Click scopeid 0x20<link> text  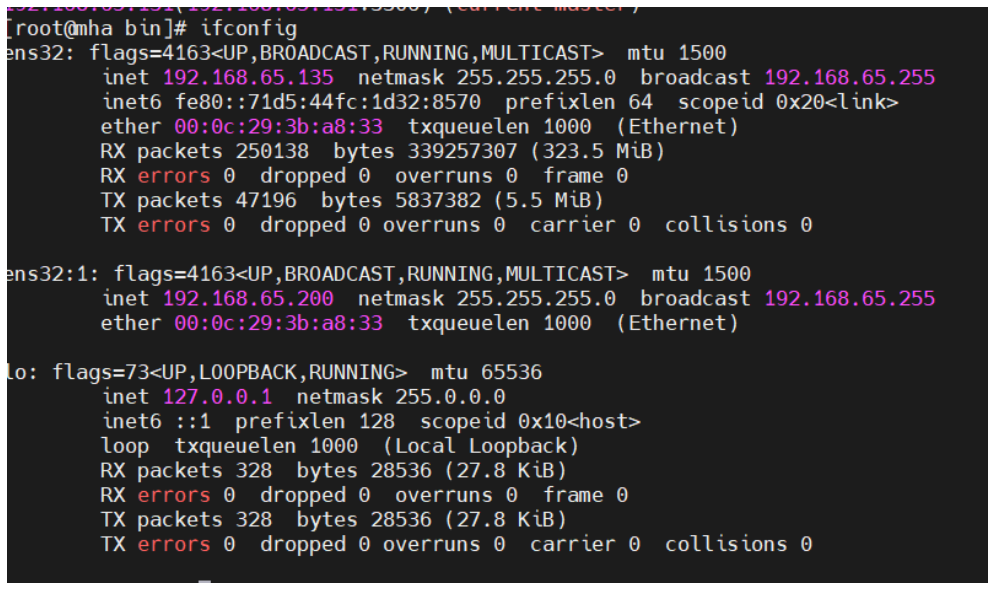pos(788,102)
